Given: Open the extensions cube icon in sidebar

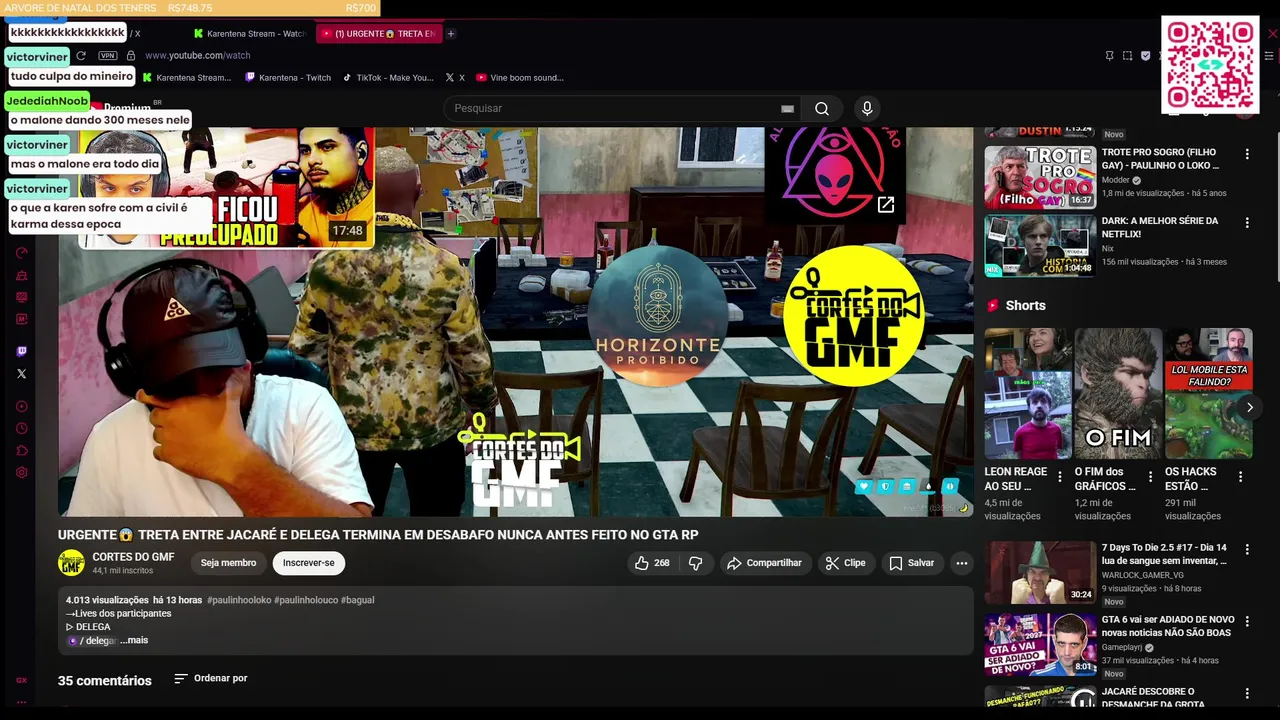Looking at the screenshot, I should (22, 451).
